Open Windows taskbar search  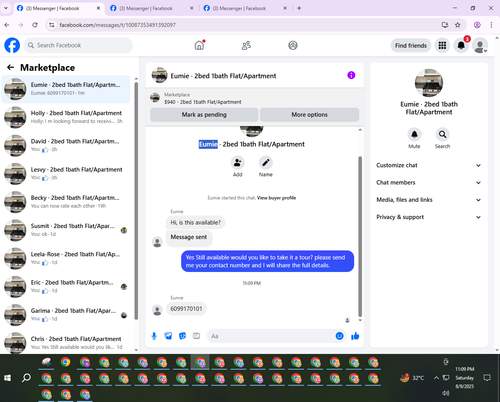coord(26,378)
